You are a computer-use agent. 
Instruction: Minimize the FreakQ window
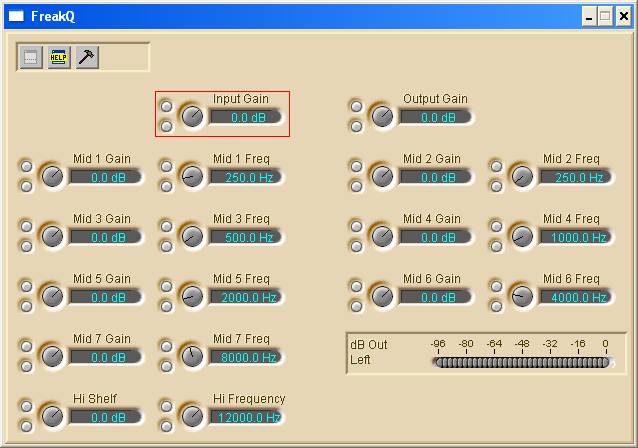pos(589,17)
